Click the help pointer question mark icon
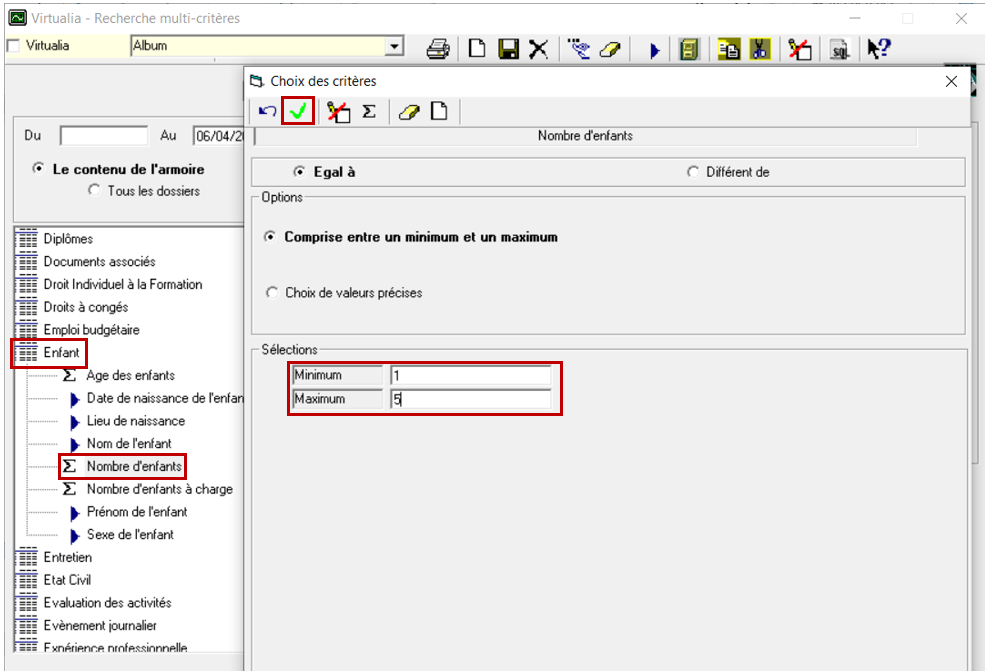This screenshot has width=985, height=671. coord(879,48)
